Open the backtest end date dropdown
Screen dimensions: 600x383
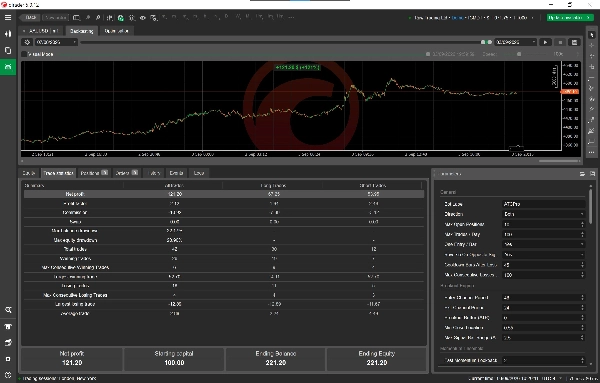[x=515, y=42]
